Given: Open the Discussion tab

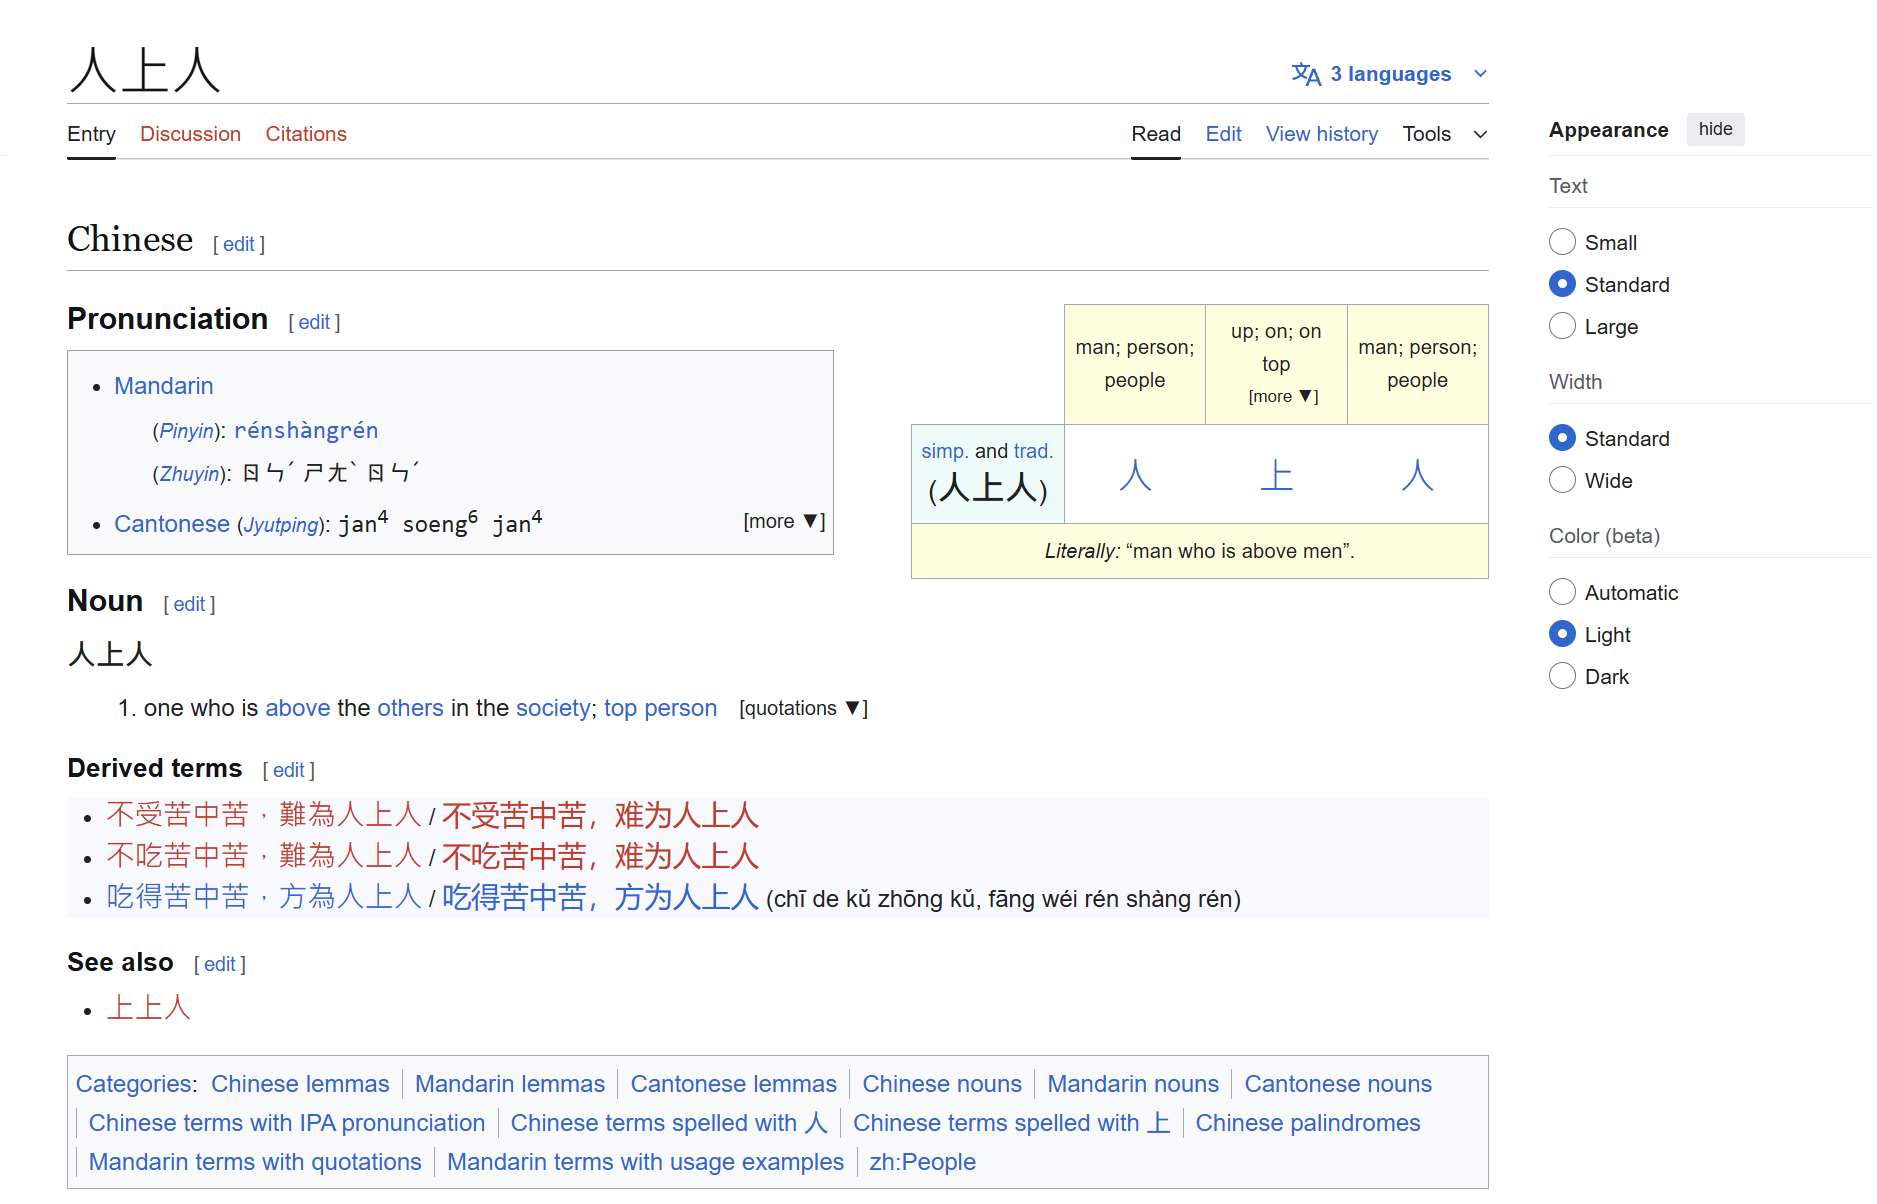Looking at the screenshot, I should coord(190,134).
